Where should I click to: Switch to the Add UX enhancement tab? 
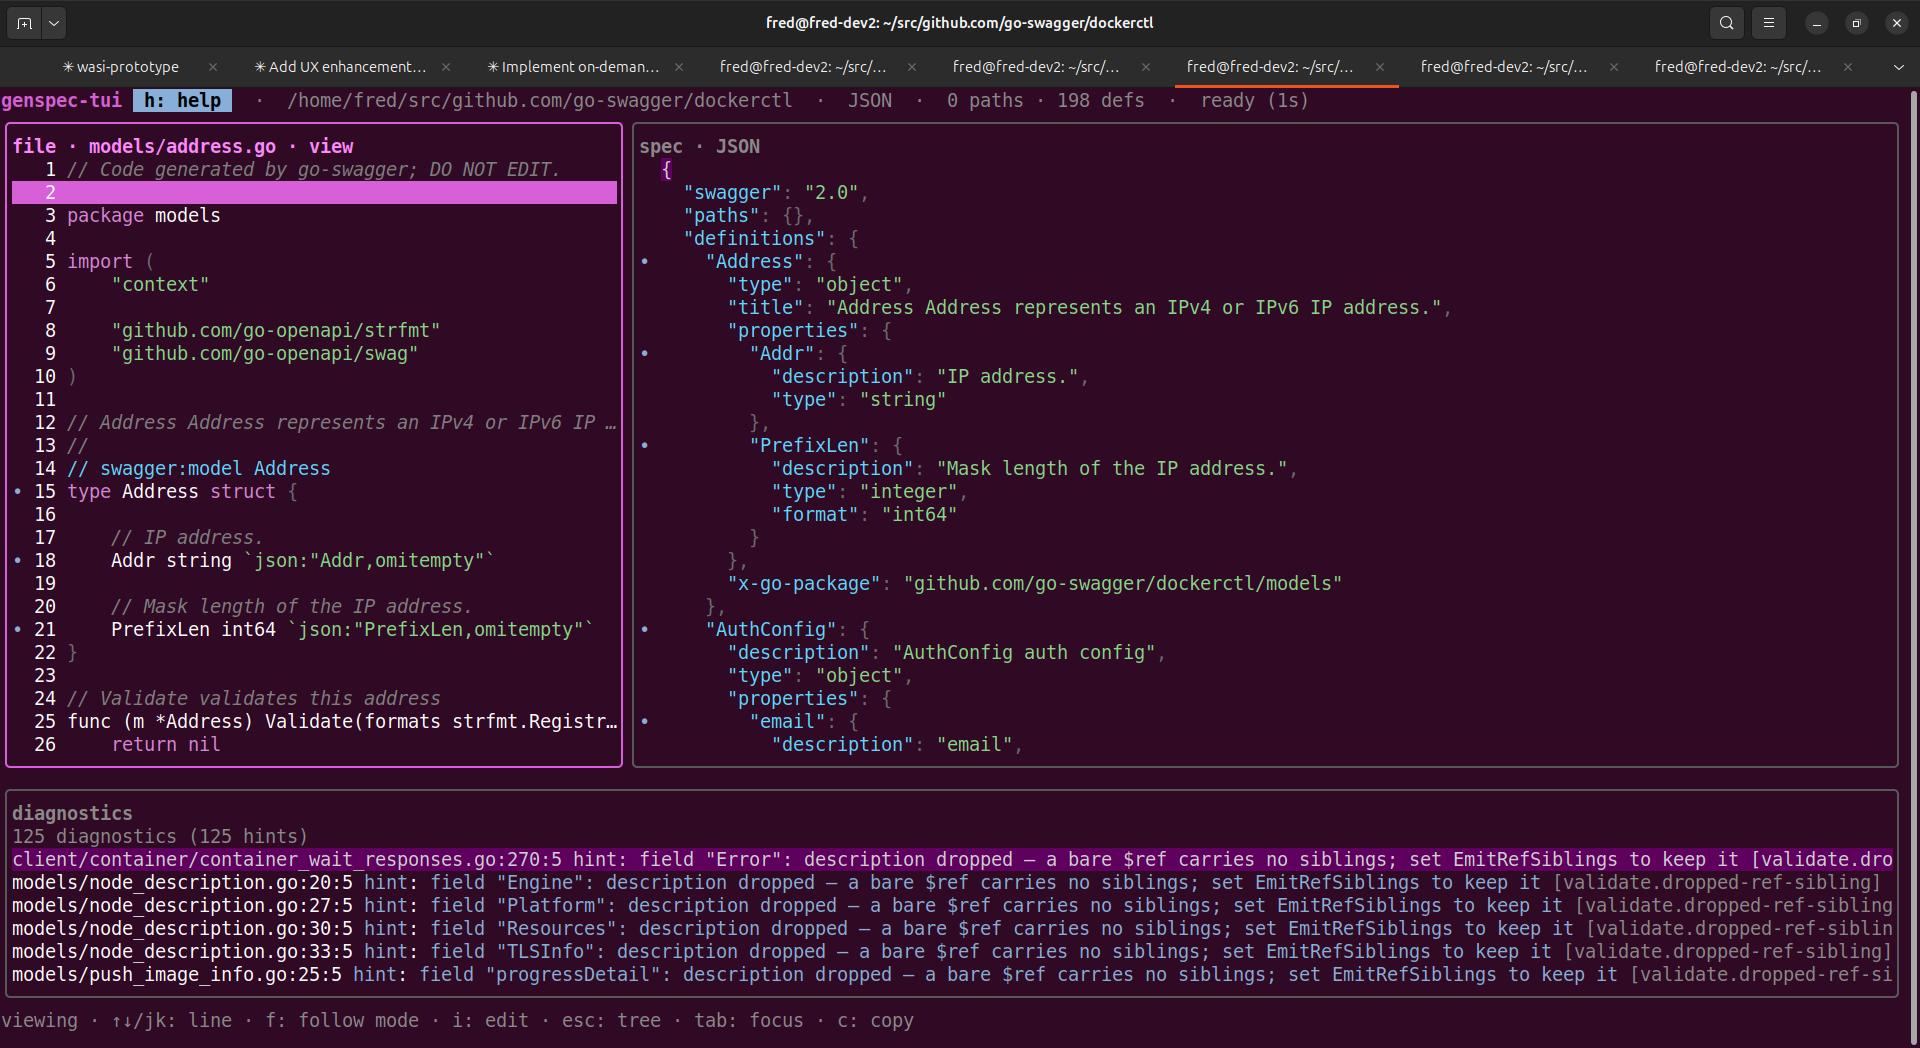[x=340, y=67]
